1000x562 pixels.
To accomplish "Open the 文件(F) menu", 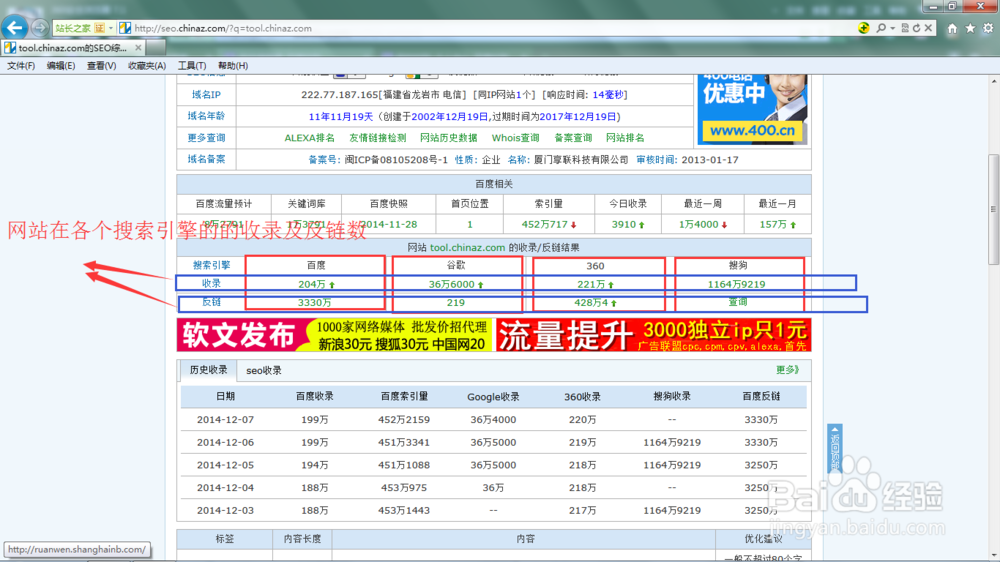I will [21, 66].
